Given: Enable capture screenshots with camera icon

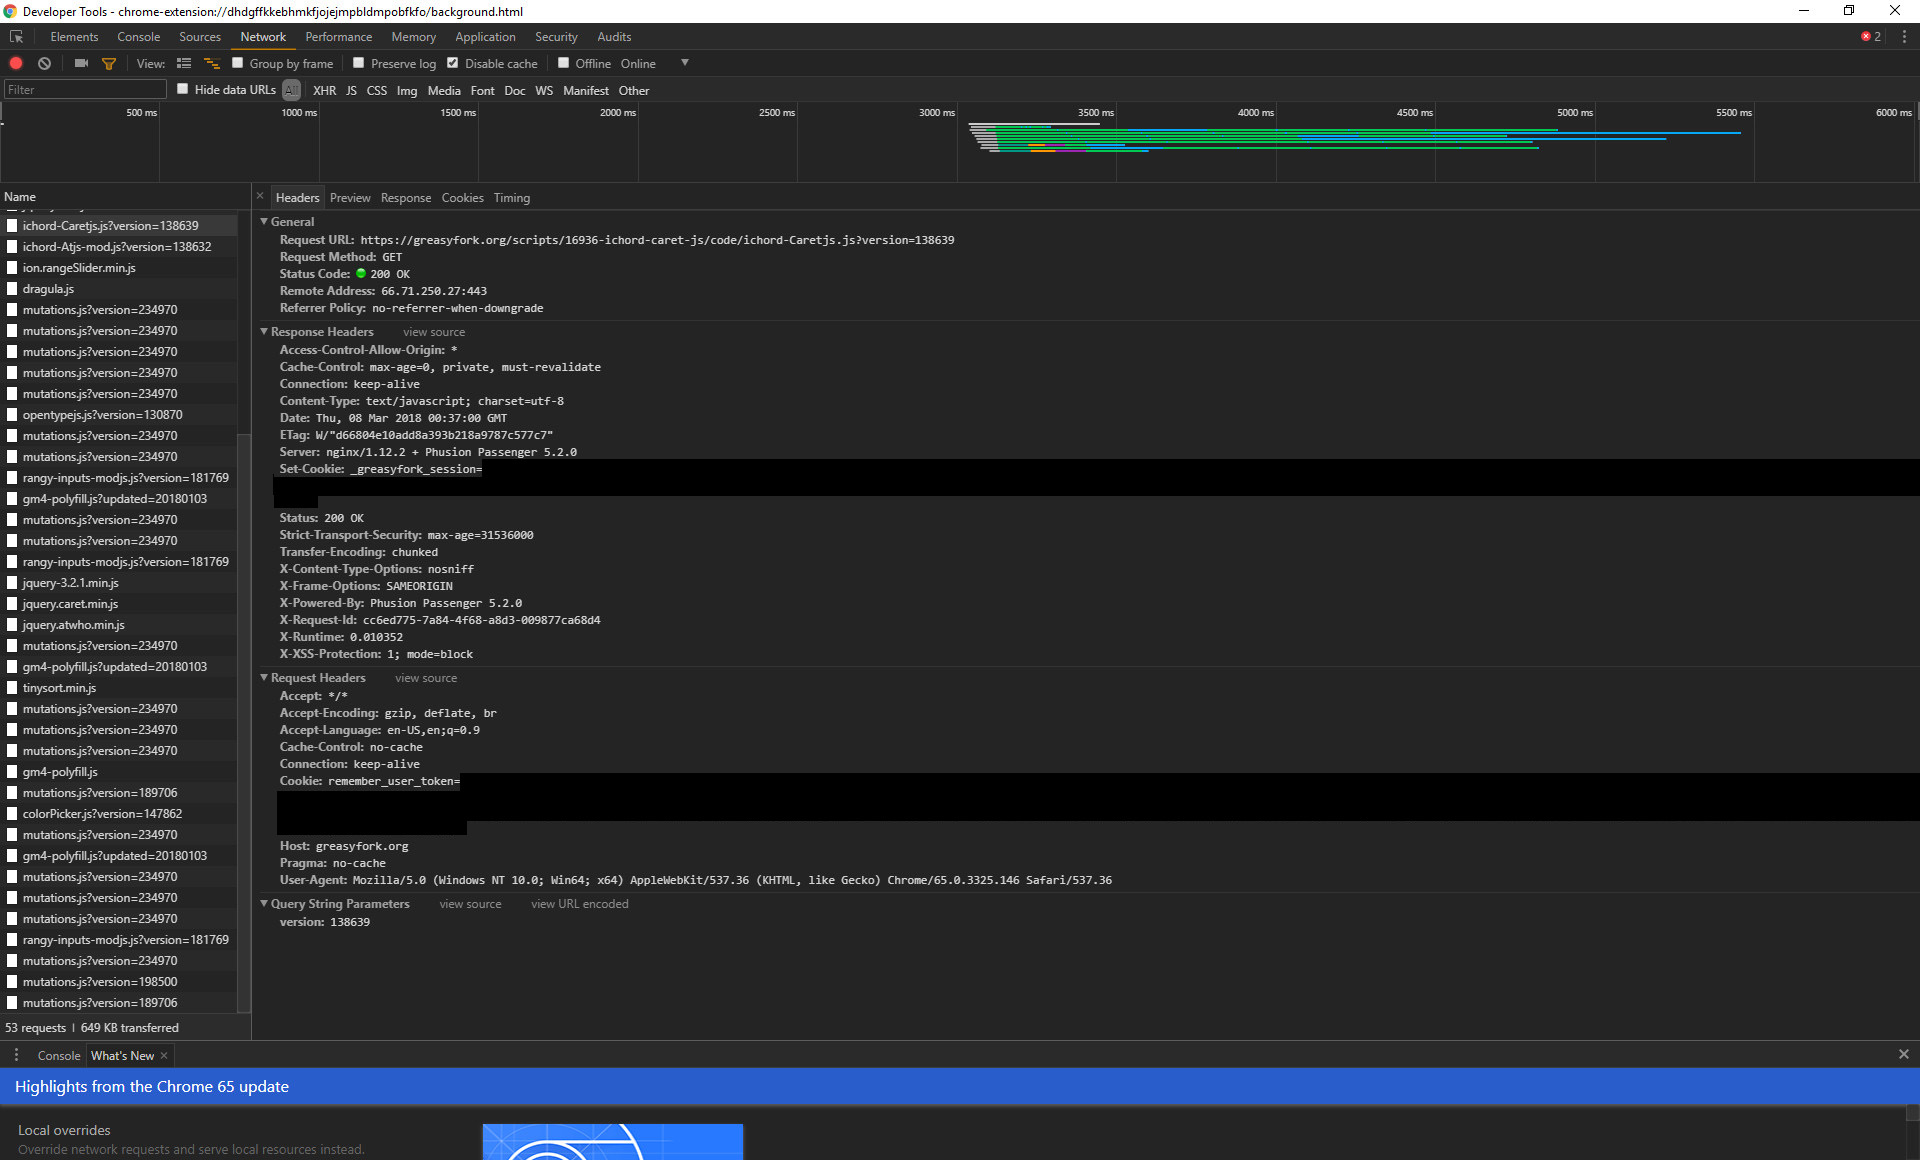Looking at the screenshot, I should click(81, 63).
